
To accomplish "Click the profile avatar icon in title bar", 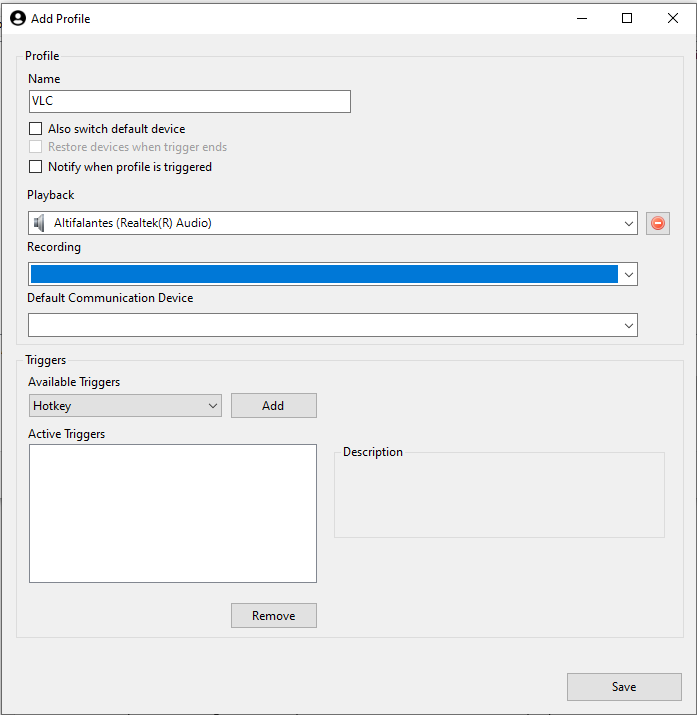I will click(18, 18).
